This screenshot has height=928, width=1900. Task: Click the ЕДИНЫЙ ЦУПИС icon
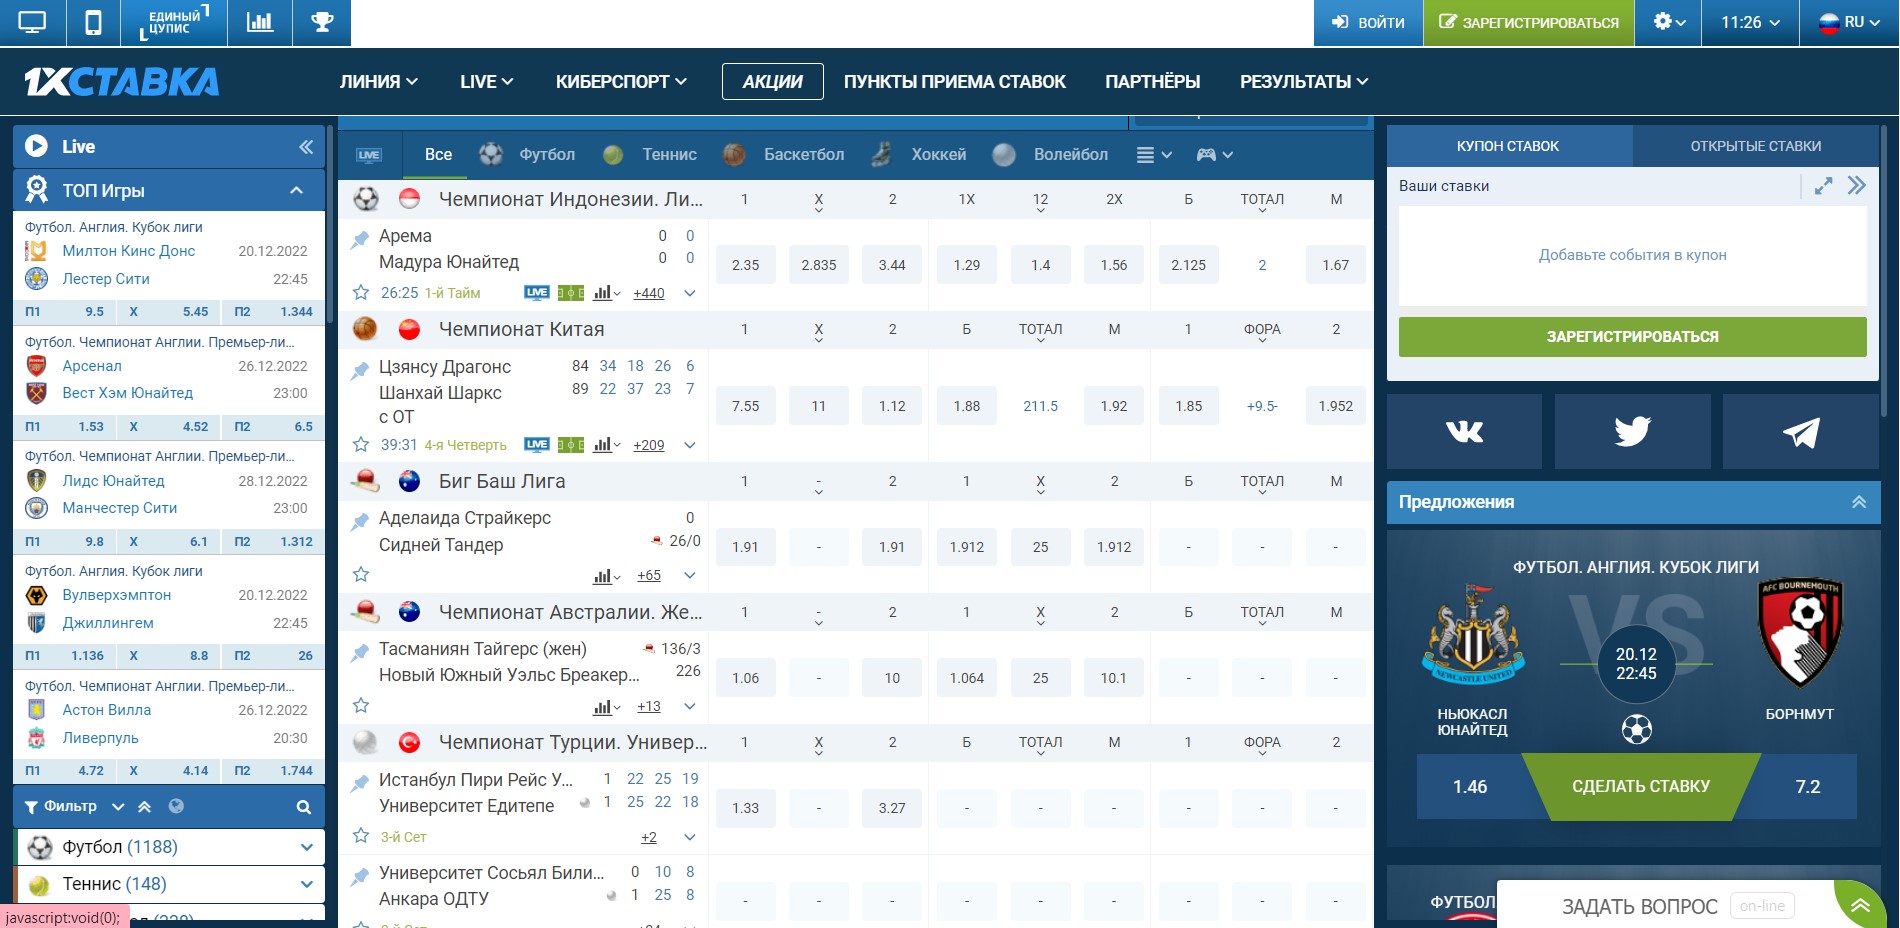pyautogui.click(x=174, y=22)
